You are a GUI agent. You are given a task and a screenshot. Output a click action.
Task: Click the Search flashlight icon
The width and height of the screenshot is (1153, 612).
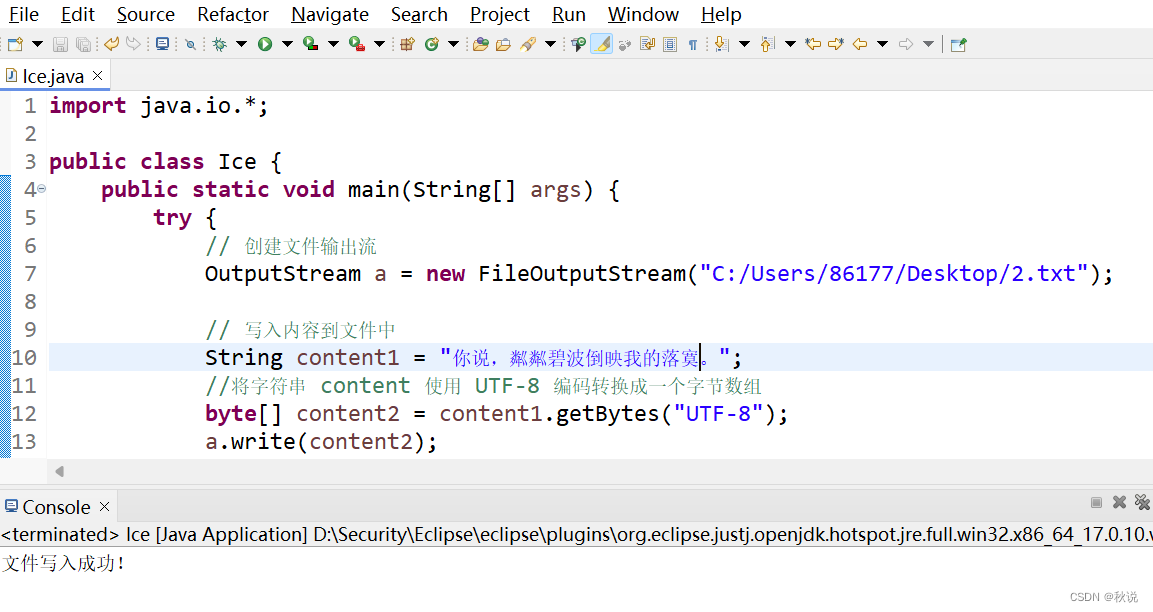click(x=528, y=45)
